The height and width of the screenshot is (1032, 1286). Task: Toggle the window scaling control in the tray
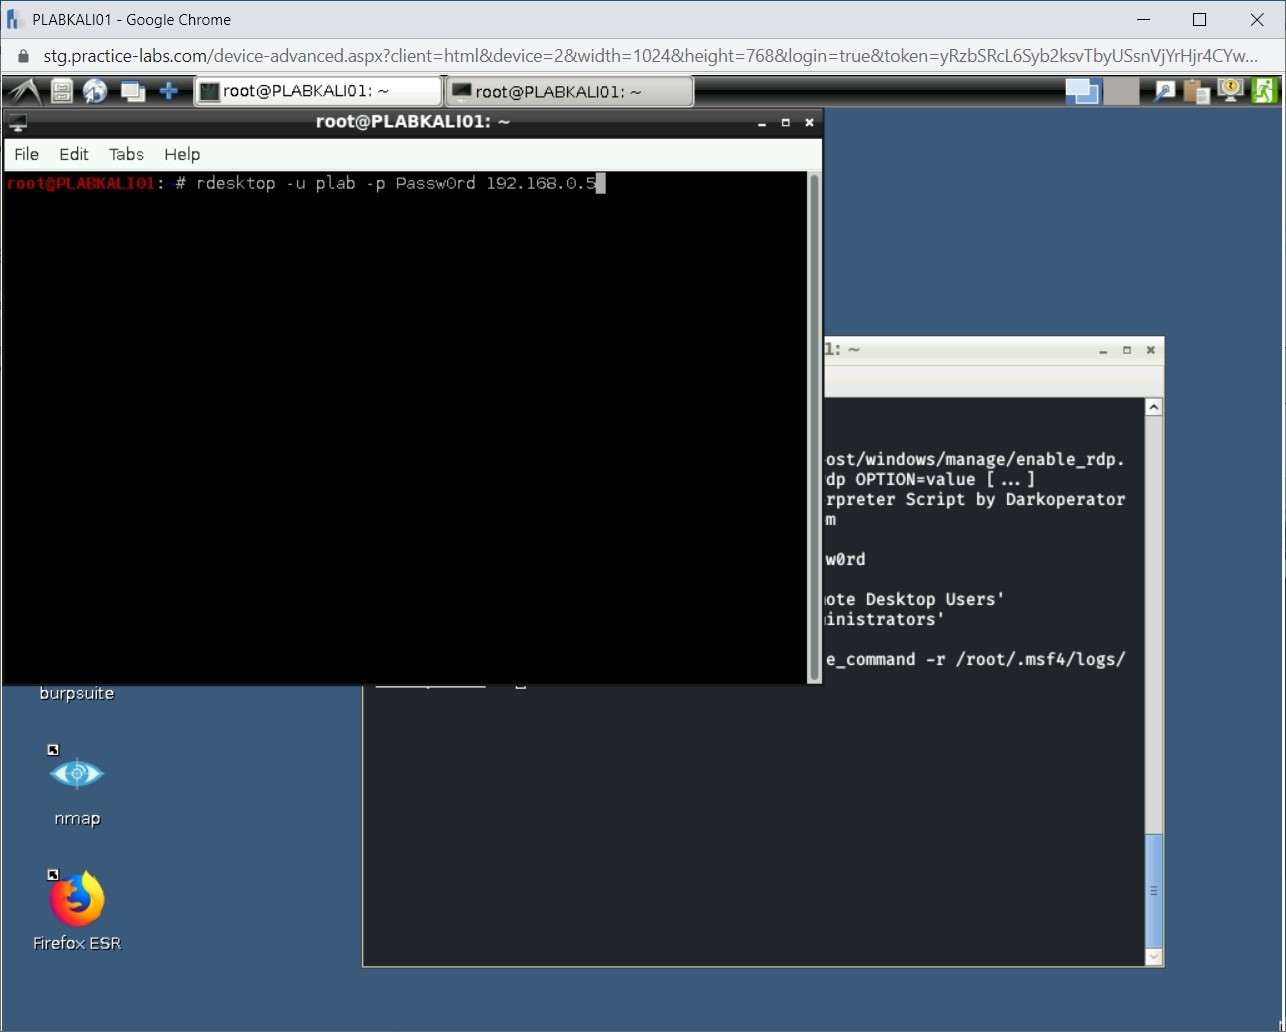click(1083, 90)
